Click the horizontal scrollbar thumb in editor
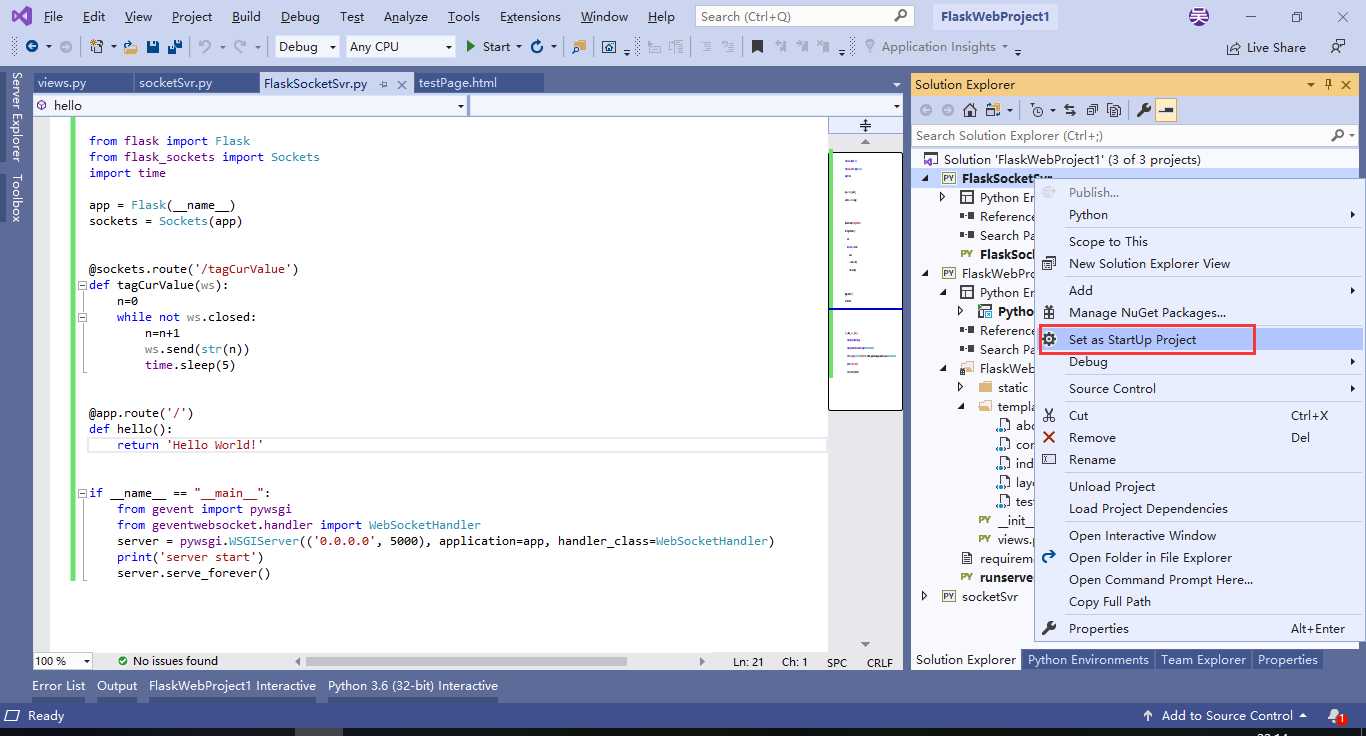The height and width of the screenshot is (736, 1366). (x=466, y=661)
